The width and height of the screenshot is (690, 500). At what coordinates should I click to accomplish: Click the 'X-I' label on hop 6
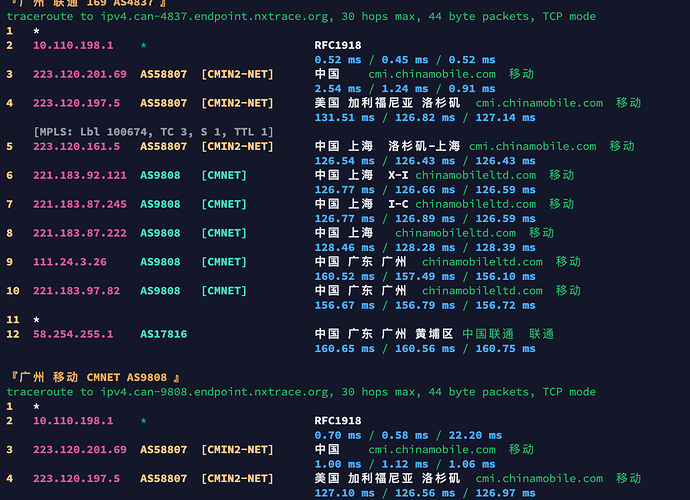coord(398,175)
